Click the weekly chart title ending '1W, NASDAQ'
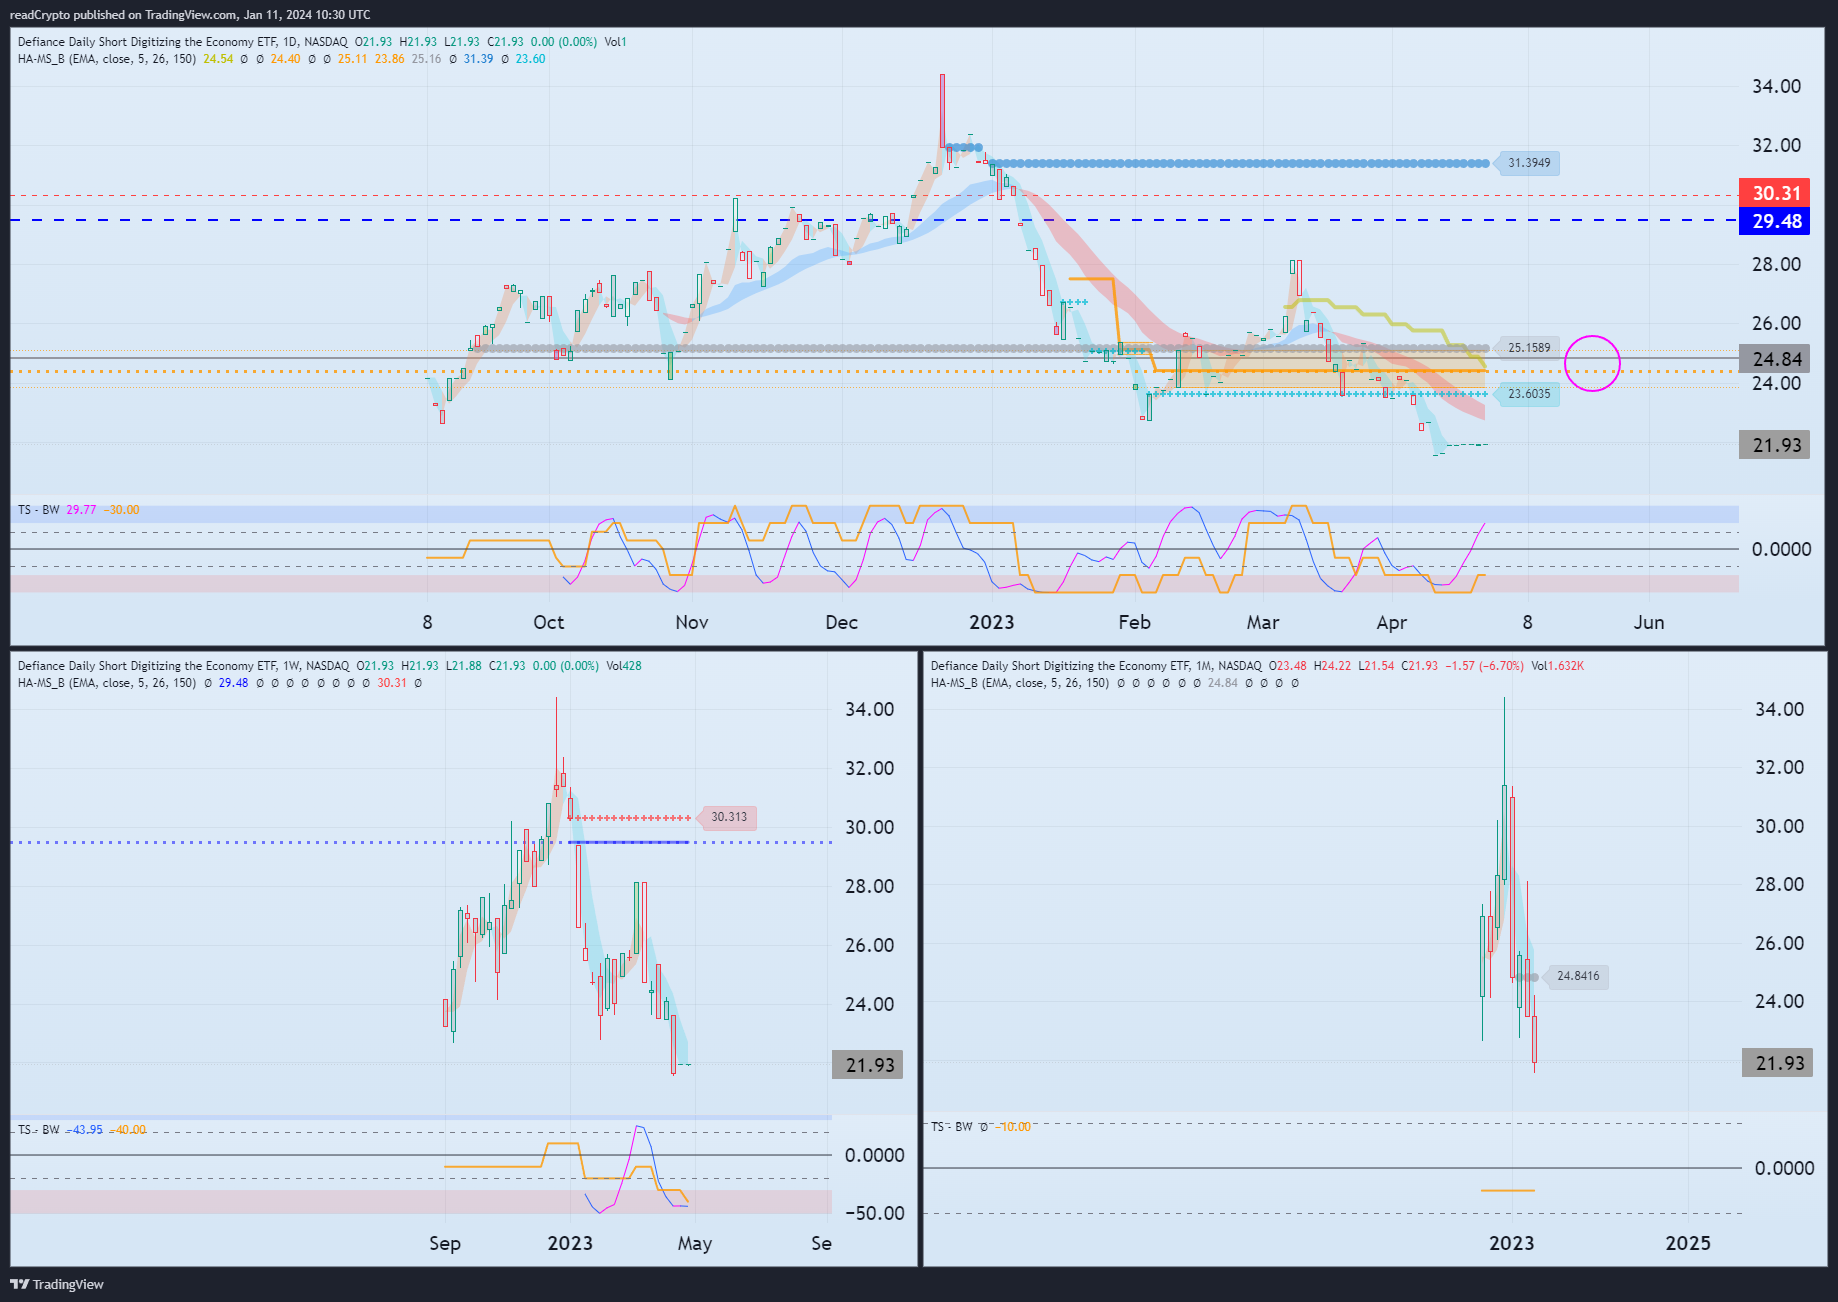This screenshot has width=1838, height=1302. tap(184, 666)
